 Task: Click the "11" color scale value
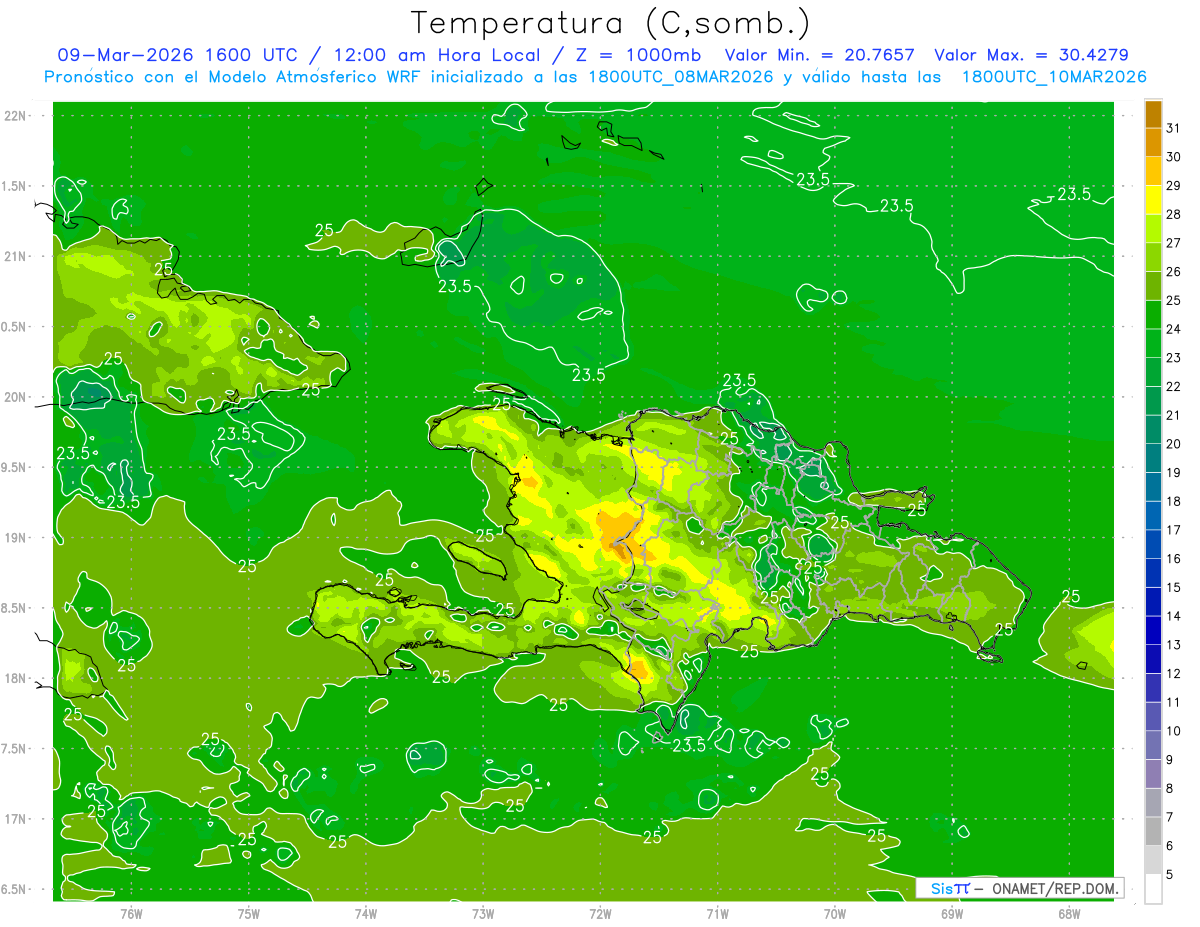[x=1174, y=702]
